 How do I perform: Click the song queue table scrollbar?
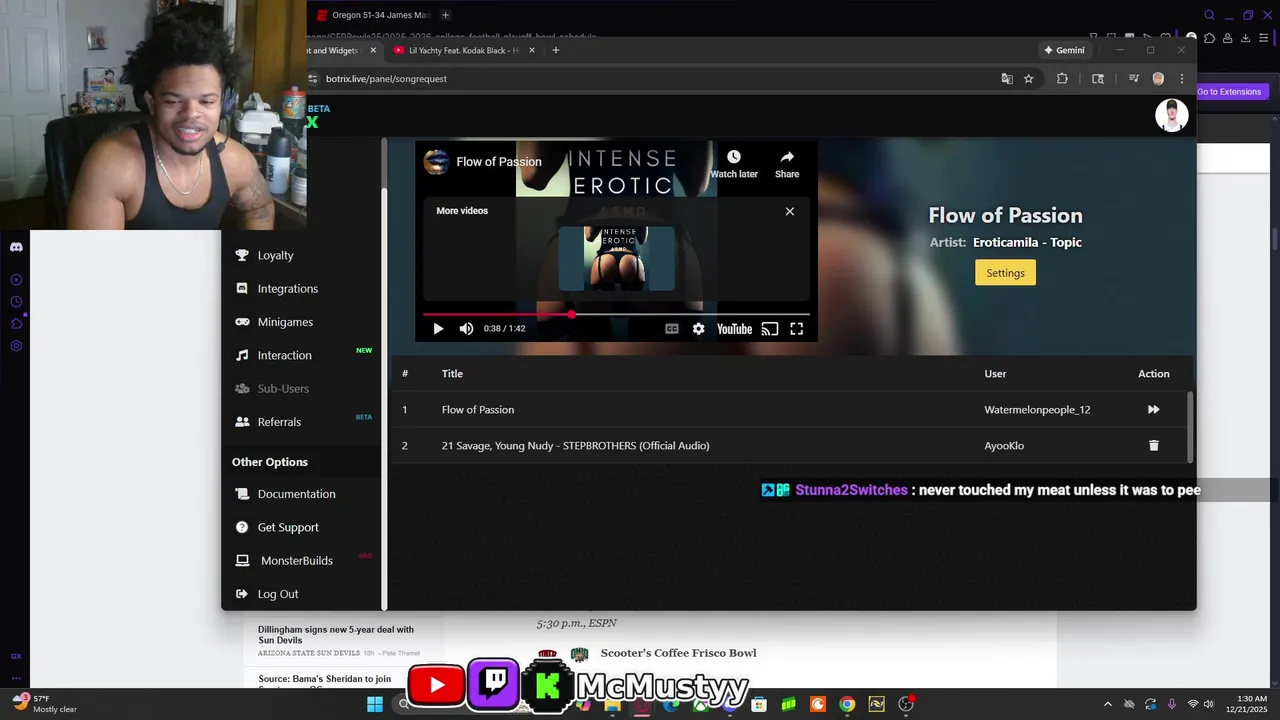point(1189,427)
